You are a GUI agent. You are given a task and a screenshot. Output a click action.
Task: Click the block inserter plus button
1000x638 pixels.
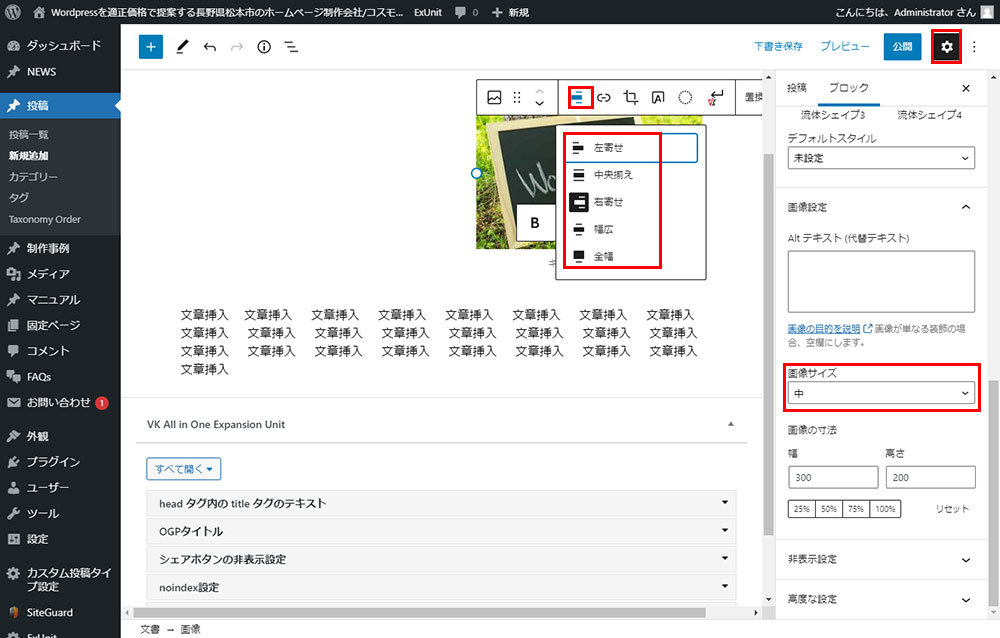[x=151, y=47]
